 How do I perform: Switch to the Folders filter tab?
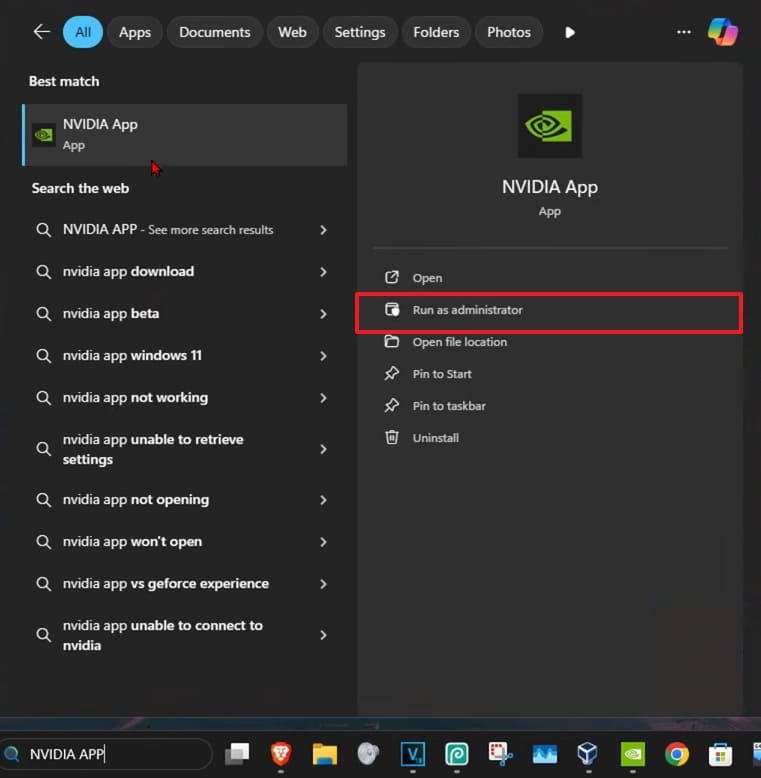pos(436,32)
